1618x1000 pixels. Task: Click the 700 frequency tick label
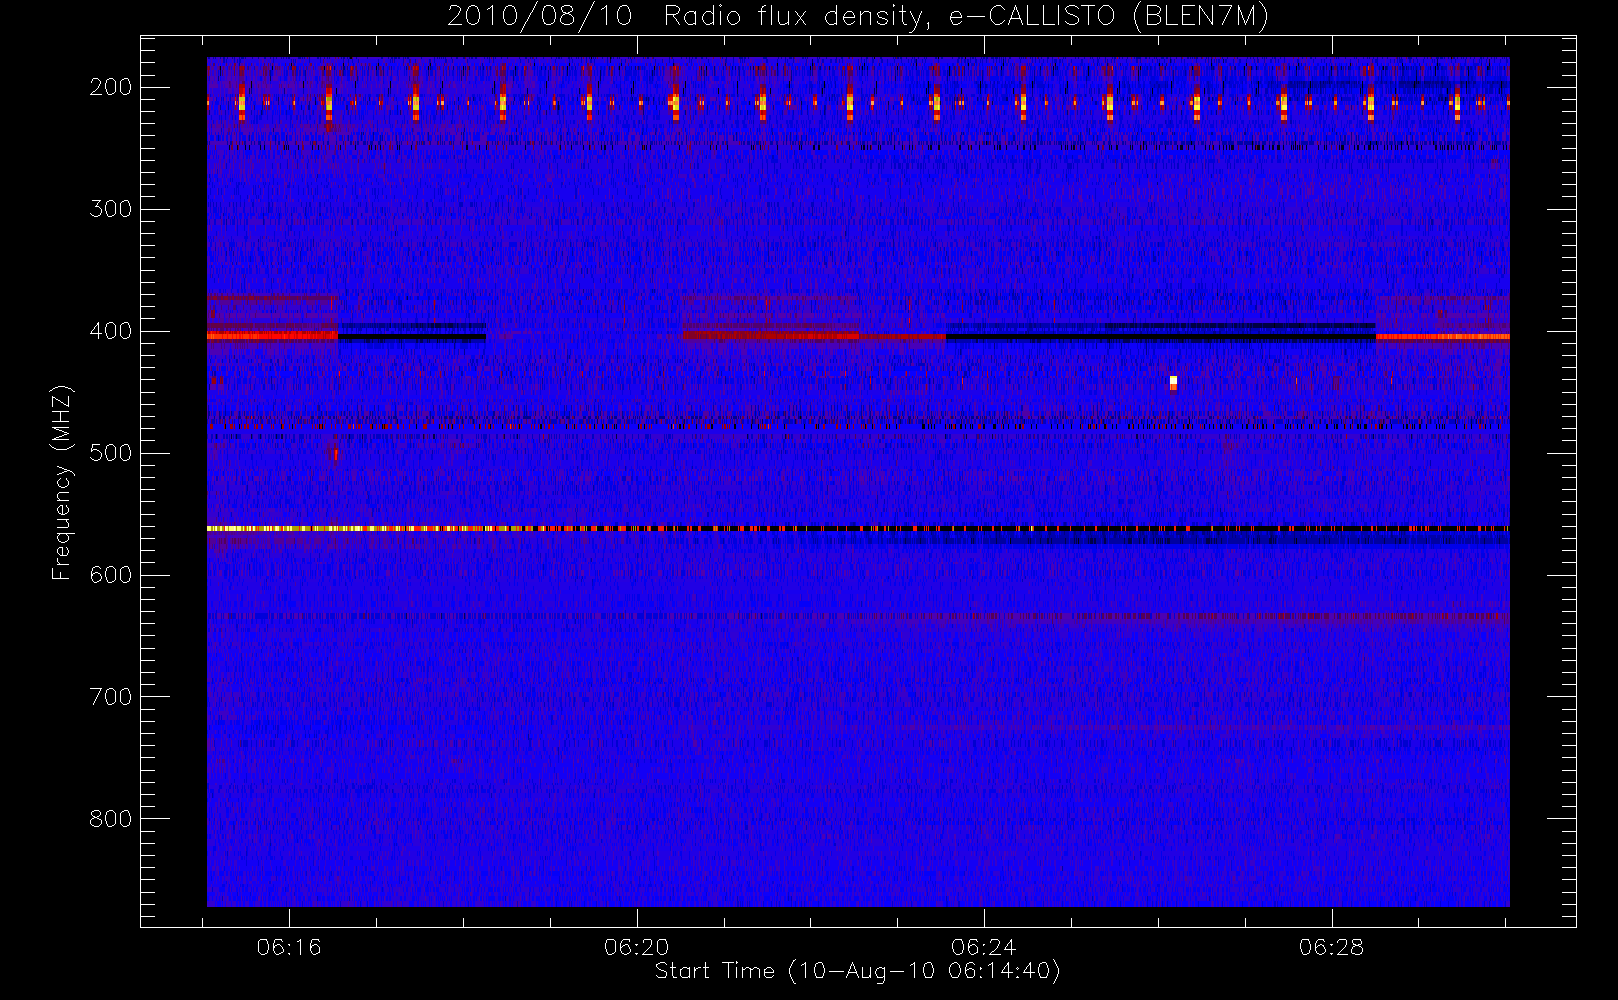[x=110, y=697]
